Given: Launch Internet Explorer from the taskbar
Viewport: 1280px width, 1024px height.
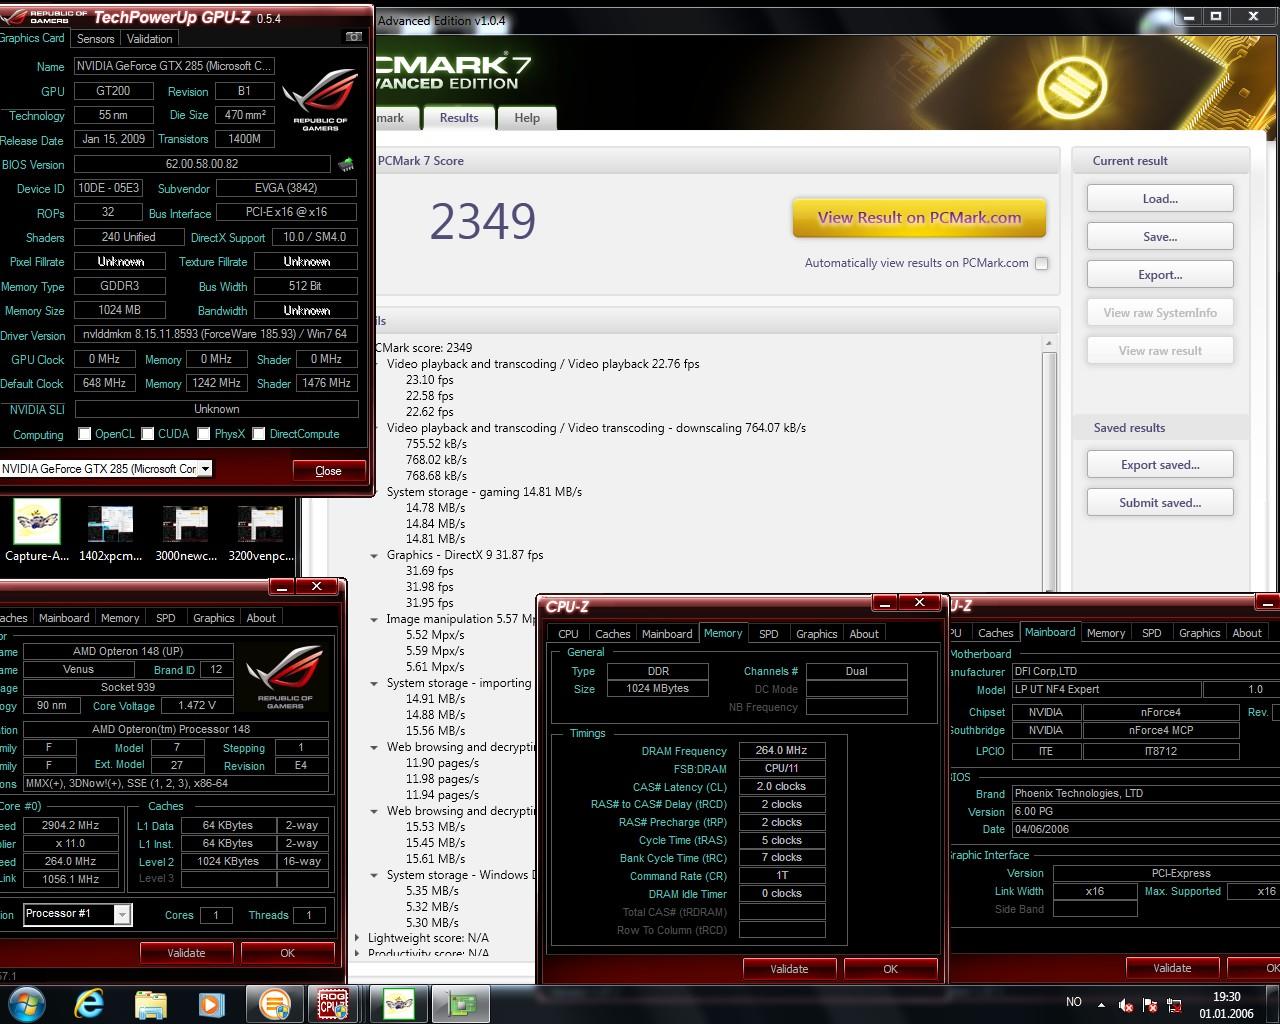Looking at the screenshot, I should click(x=89, y=1003).
